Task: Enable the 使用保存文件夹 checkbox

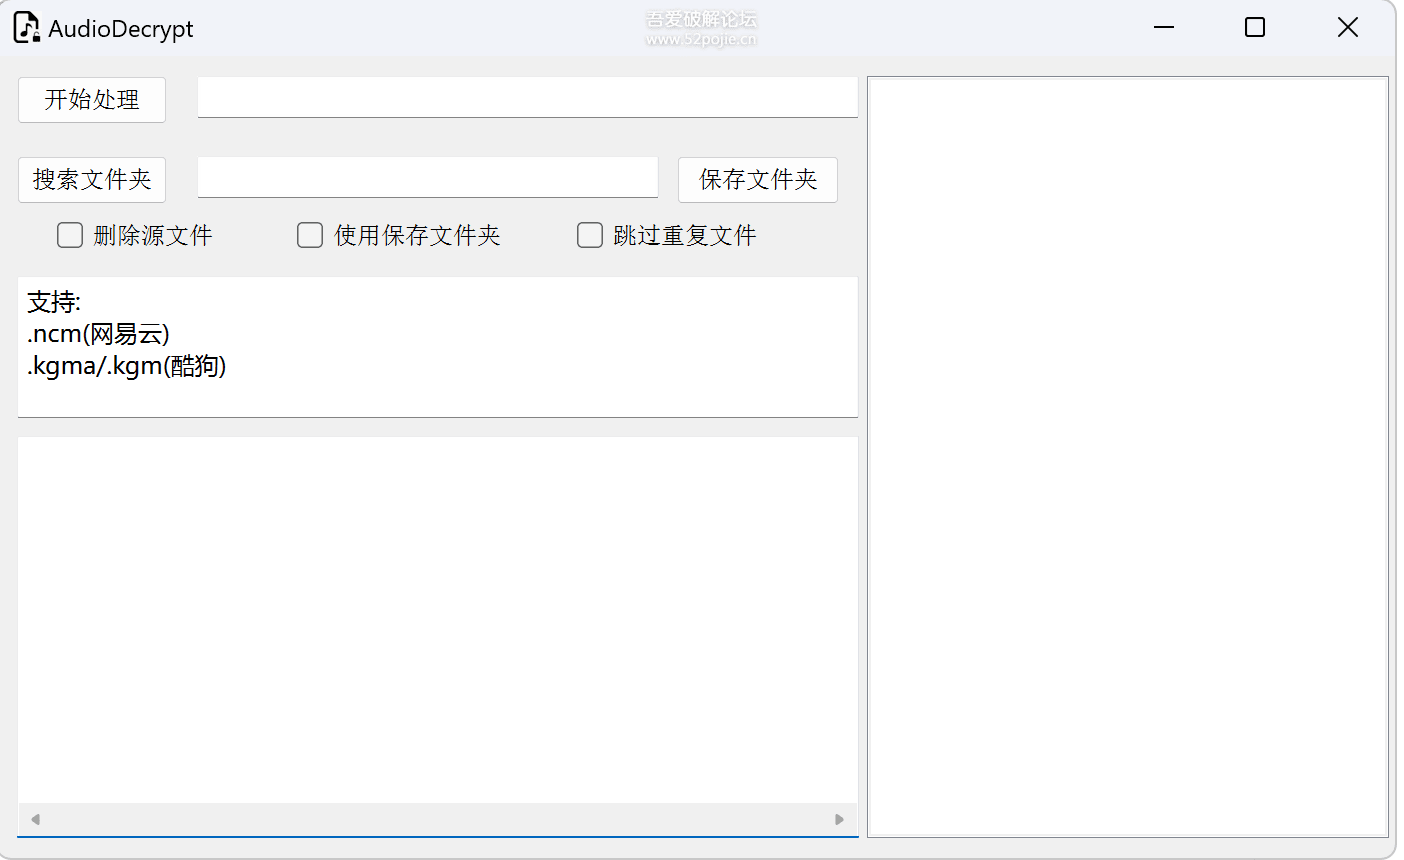Action: point(309,235)
